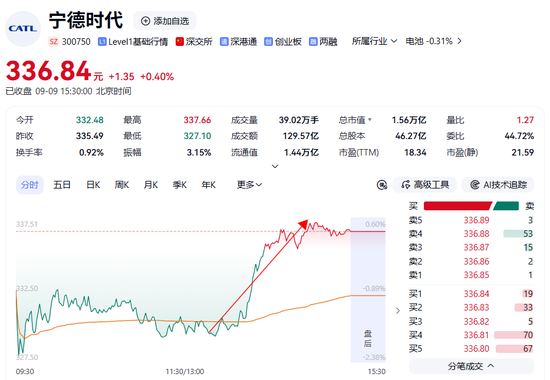Image resolution: width=550 pixels, height=380 pixels.
Task: Click the 深港通 tag icon
Action: 224,42
